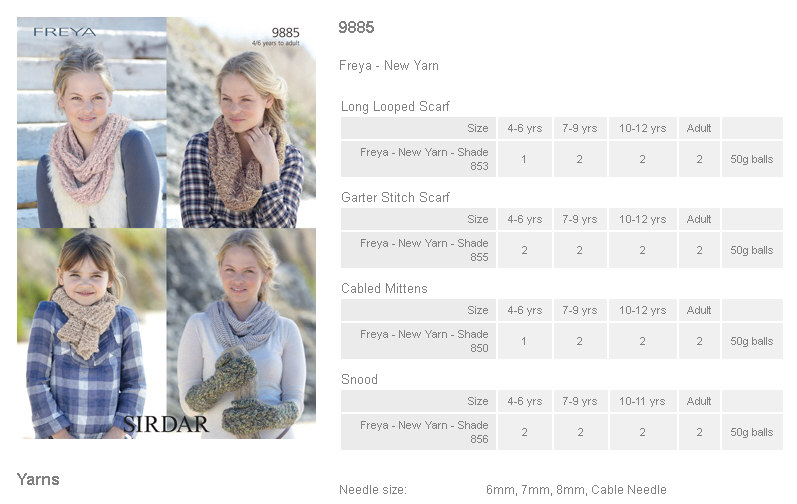Viewport: 797px width, 504px height.
Task: Click the Yarns heading below the image
Action: click(x=38, y=479)
